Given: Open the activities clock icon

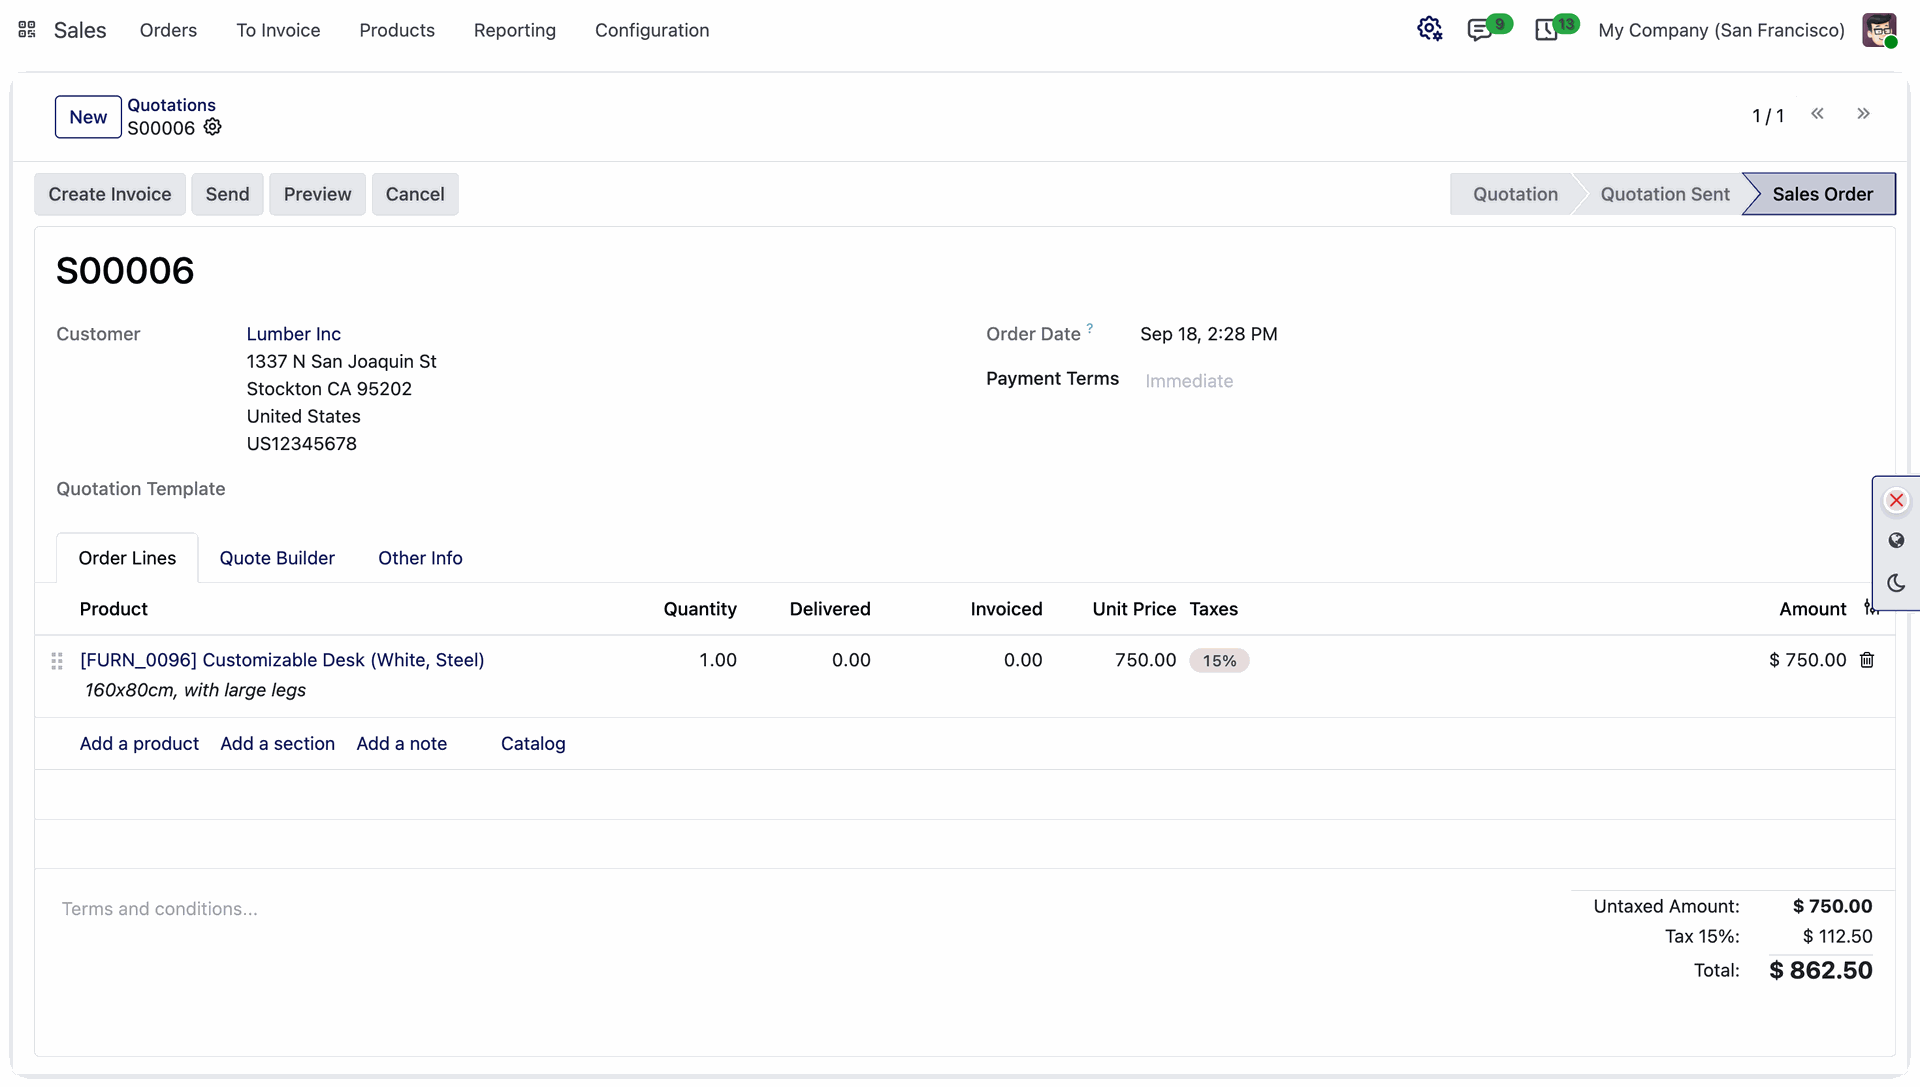Looking at the screenshot, I should coord(1546,30).
